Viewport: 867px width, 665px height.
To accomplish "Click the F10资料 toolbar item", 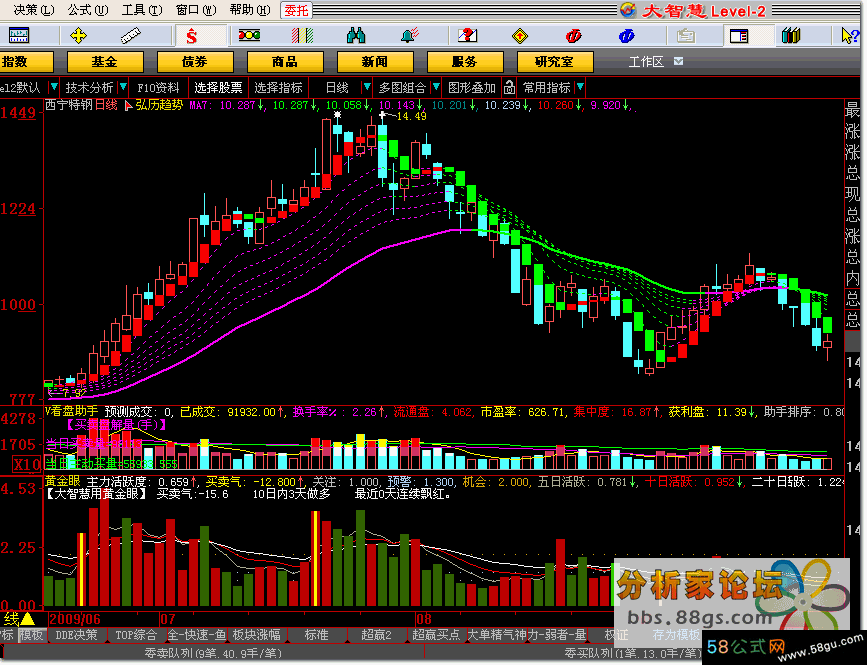I will click(x=158, y=88).
